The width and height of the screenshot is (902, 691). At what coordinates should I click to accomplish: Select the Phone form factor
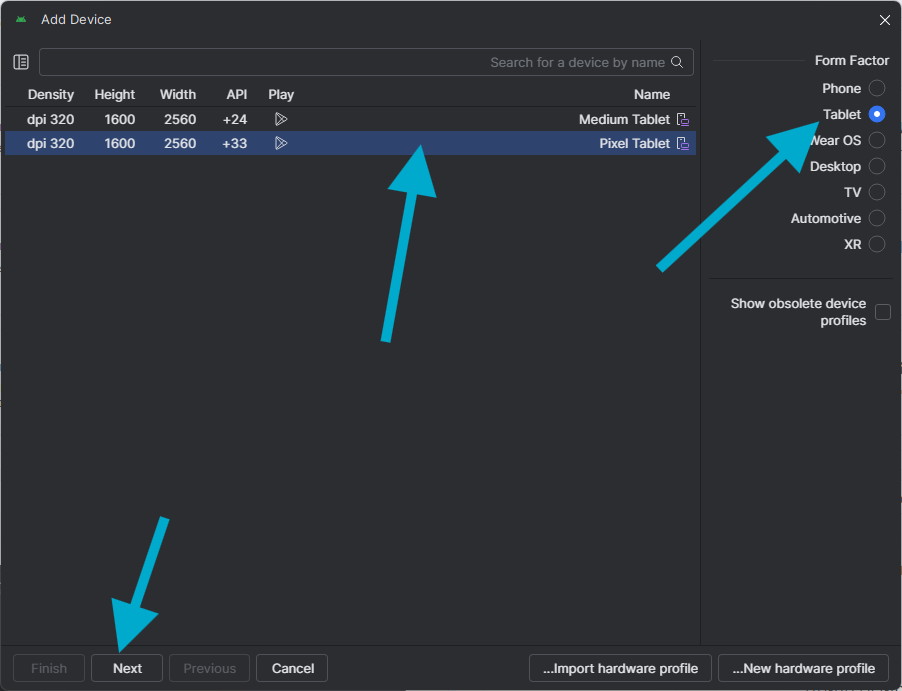[x=877, y=88]
